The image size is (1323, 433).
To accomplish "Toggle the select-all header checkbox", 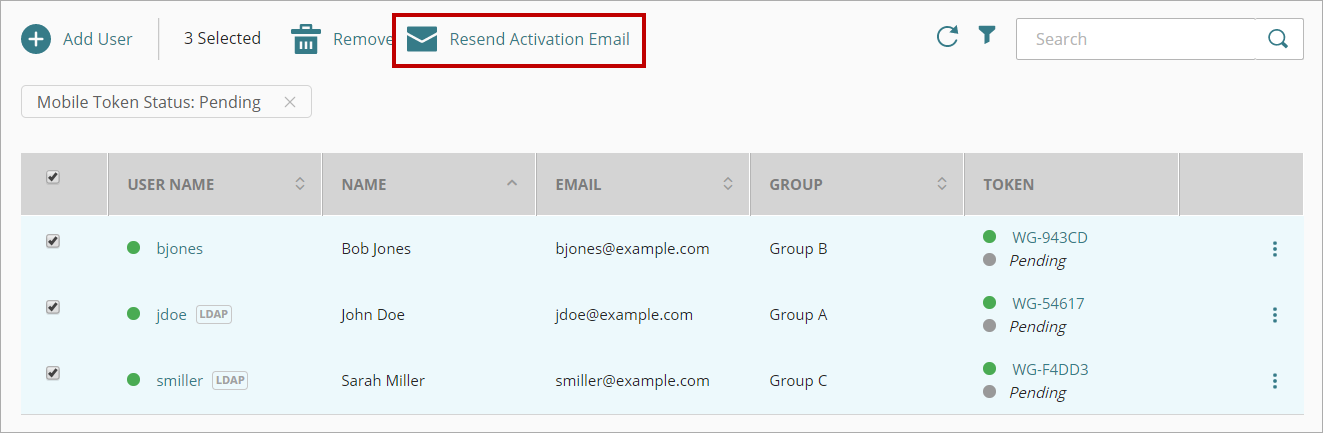I will [x=53, y=177].
